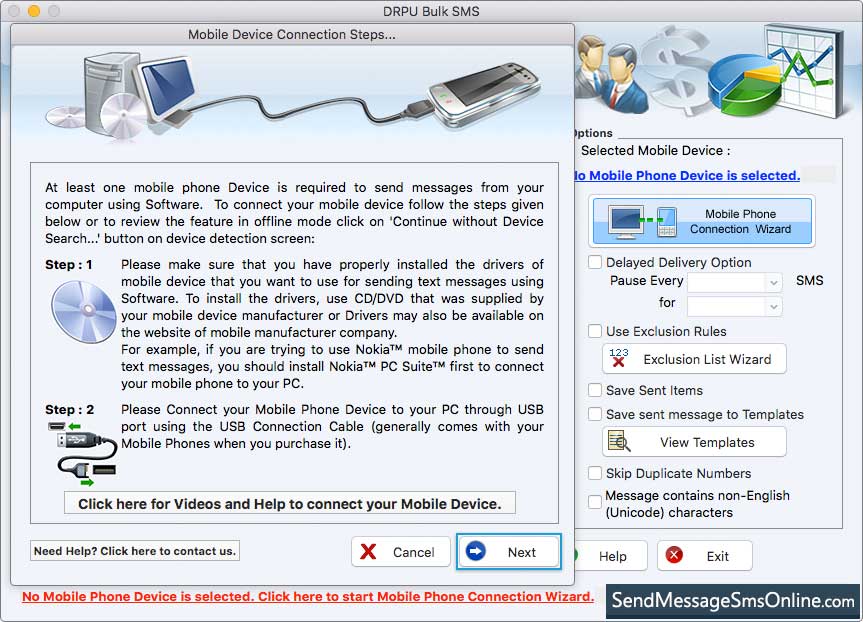Click the Exit button in main window

pos(704,556)
